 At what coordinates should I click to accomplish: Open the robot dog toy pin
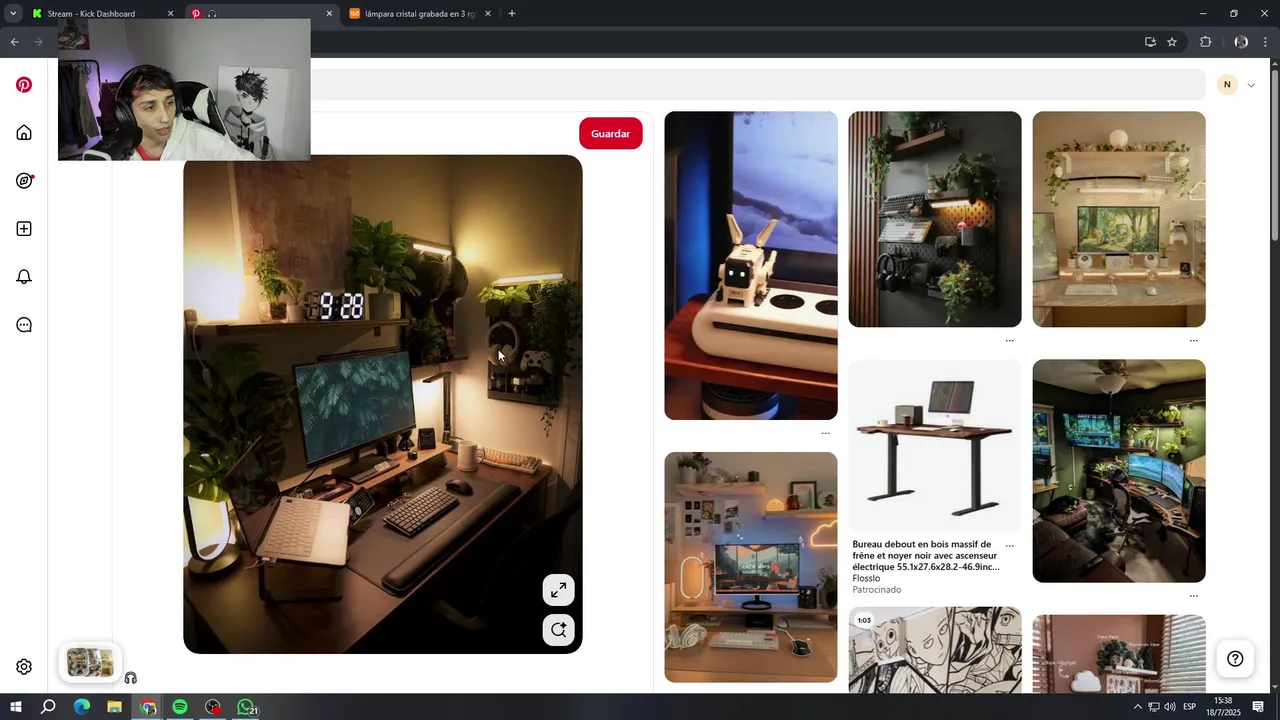coord(751,265)
